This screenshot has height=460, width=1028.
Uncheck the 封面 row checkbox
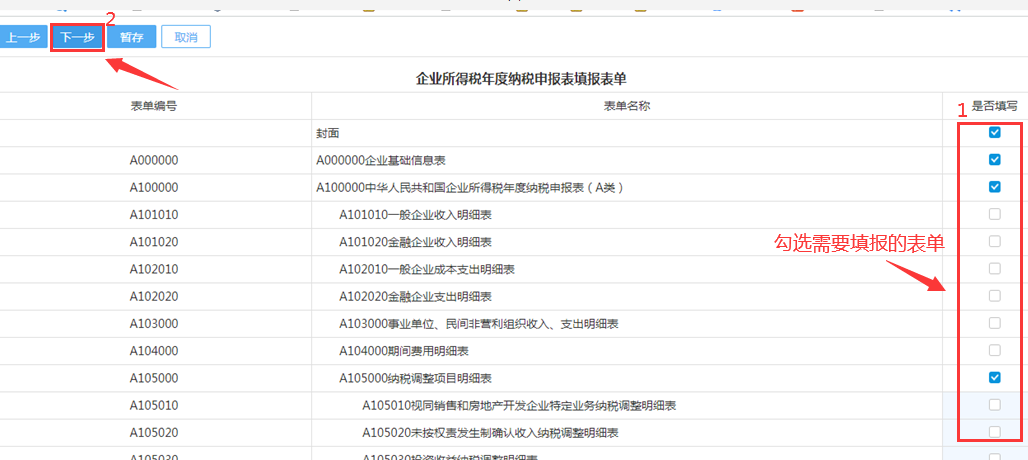(994, 132)
